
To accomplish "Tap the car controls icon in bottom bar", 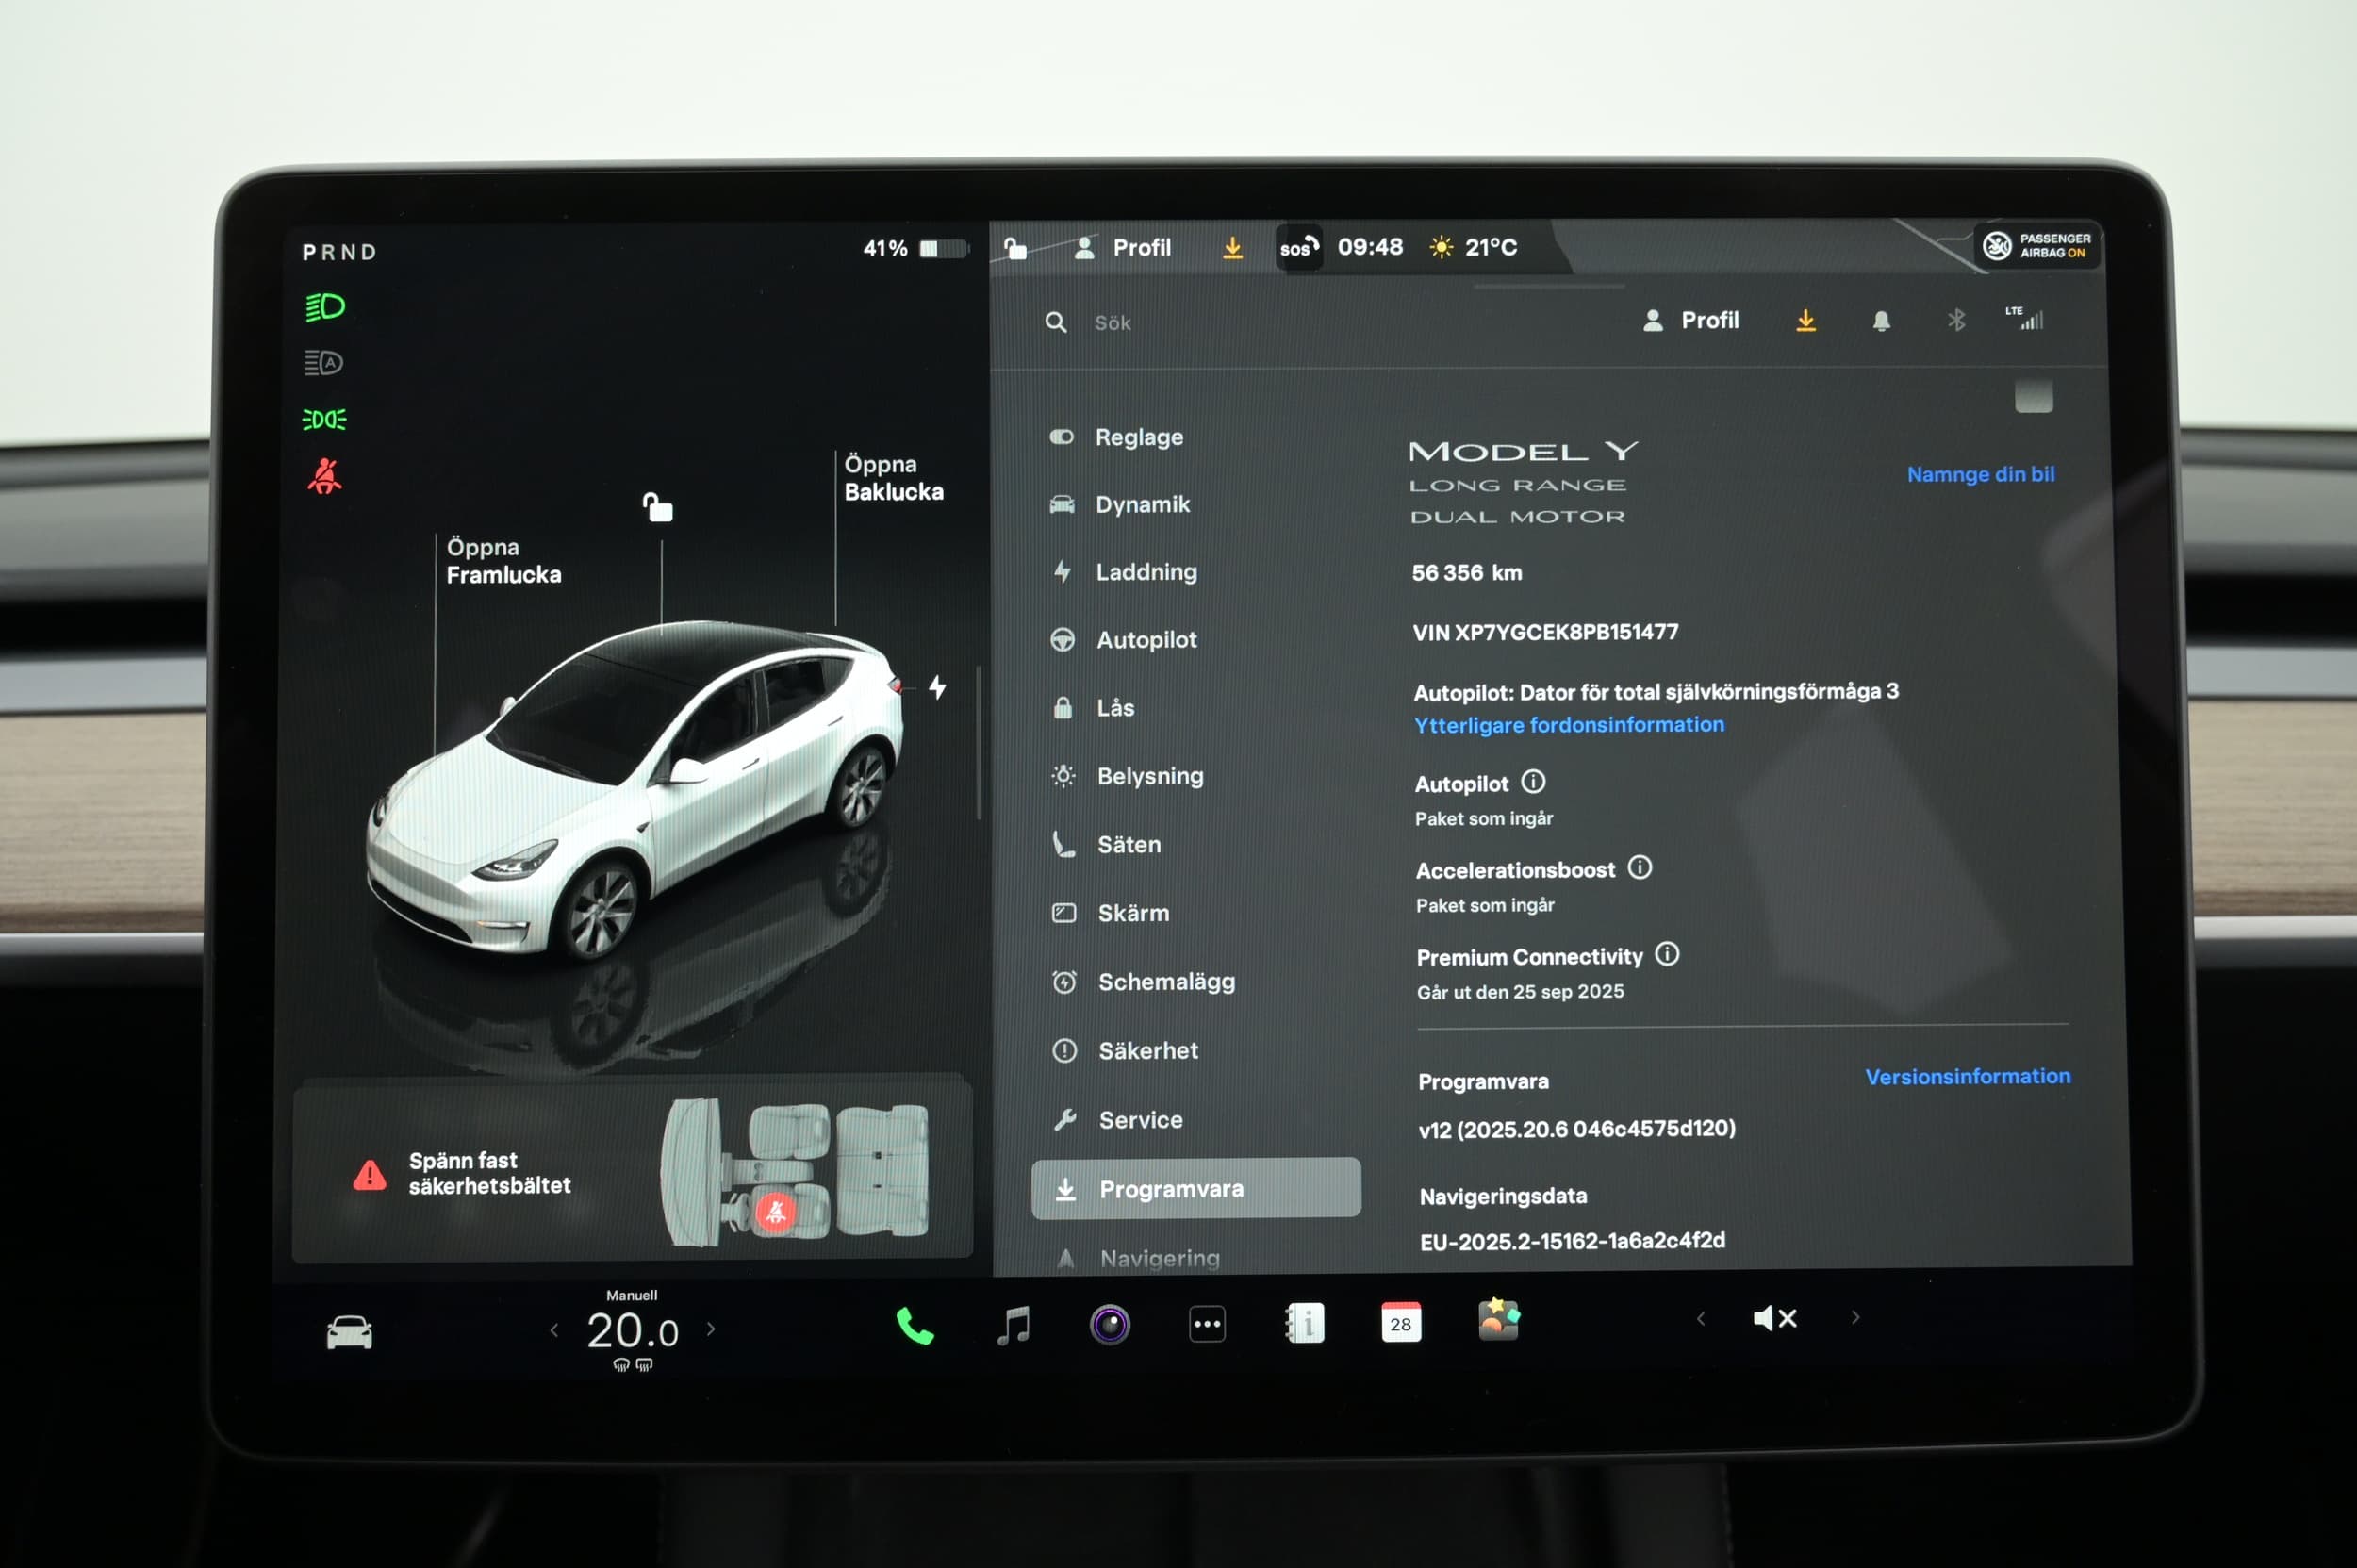I will tap(349, 1333).
